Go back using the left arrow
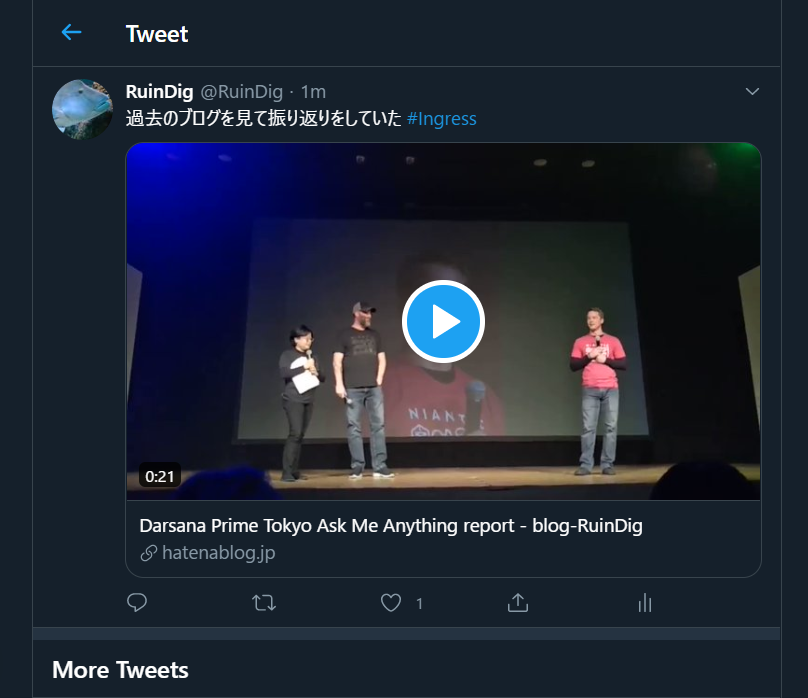This screenshot has height=698, width=808. (x=71, y=32)
